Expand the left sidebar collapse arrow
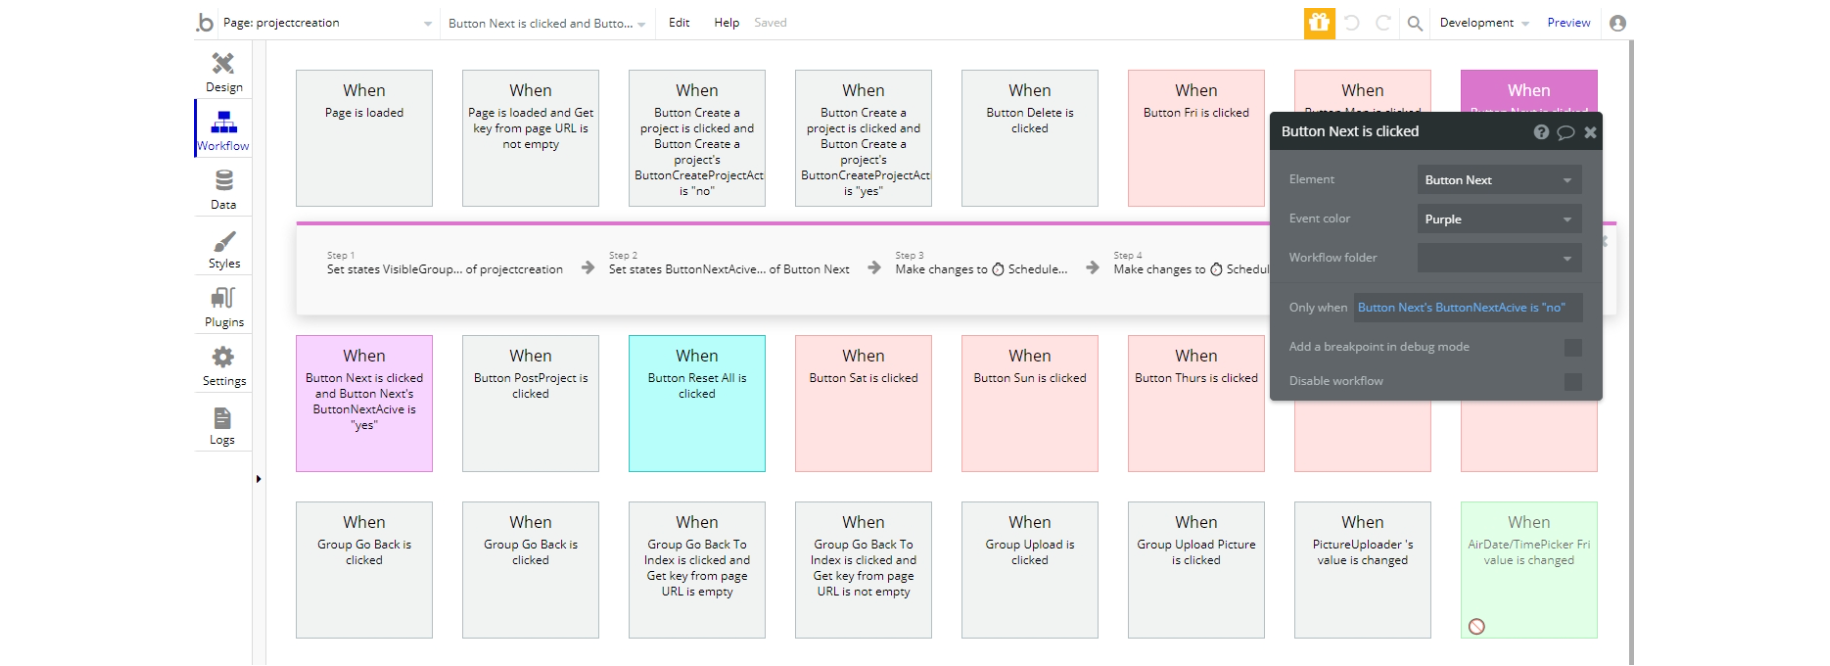This screenshot has width=1830, height=666. point(258,479)
